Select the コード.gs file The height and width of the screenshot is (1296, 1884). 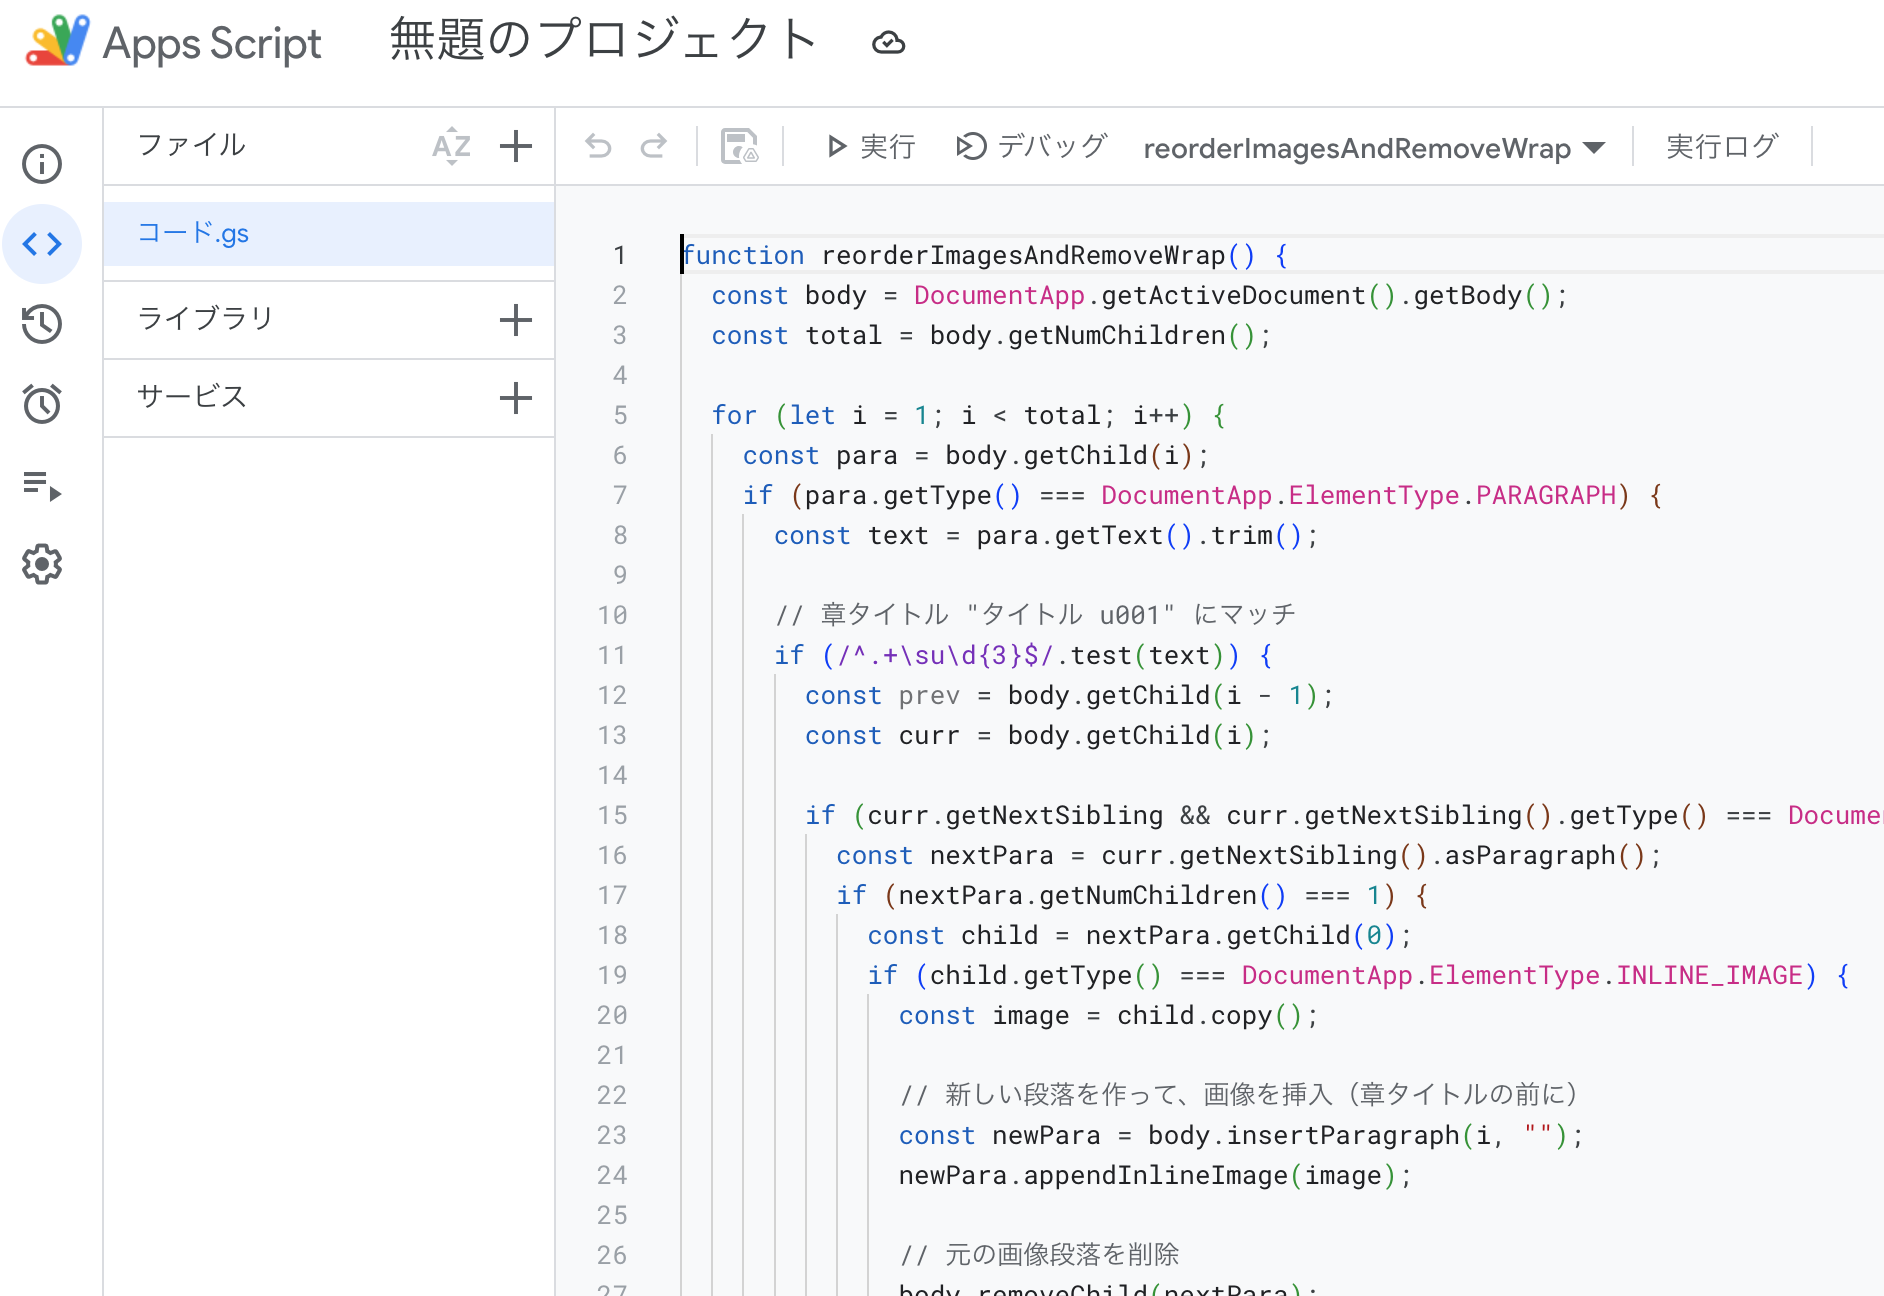click(x=194, y=234)
